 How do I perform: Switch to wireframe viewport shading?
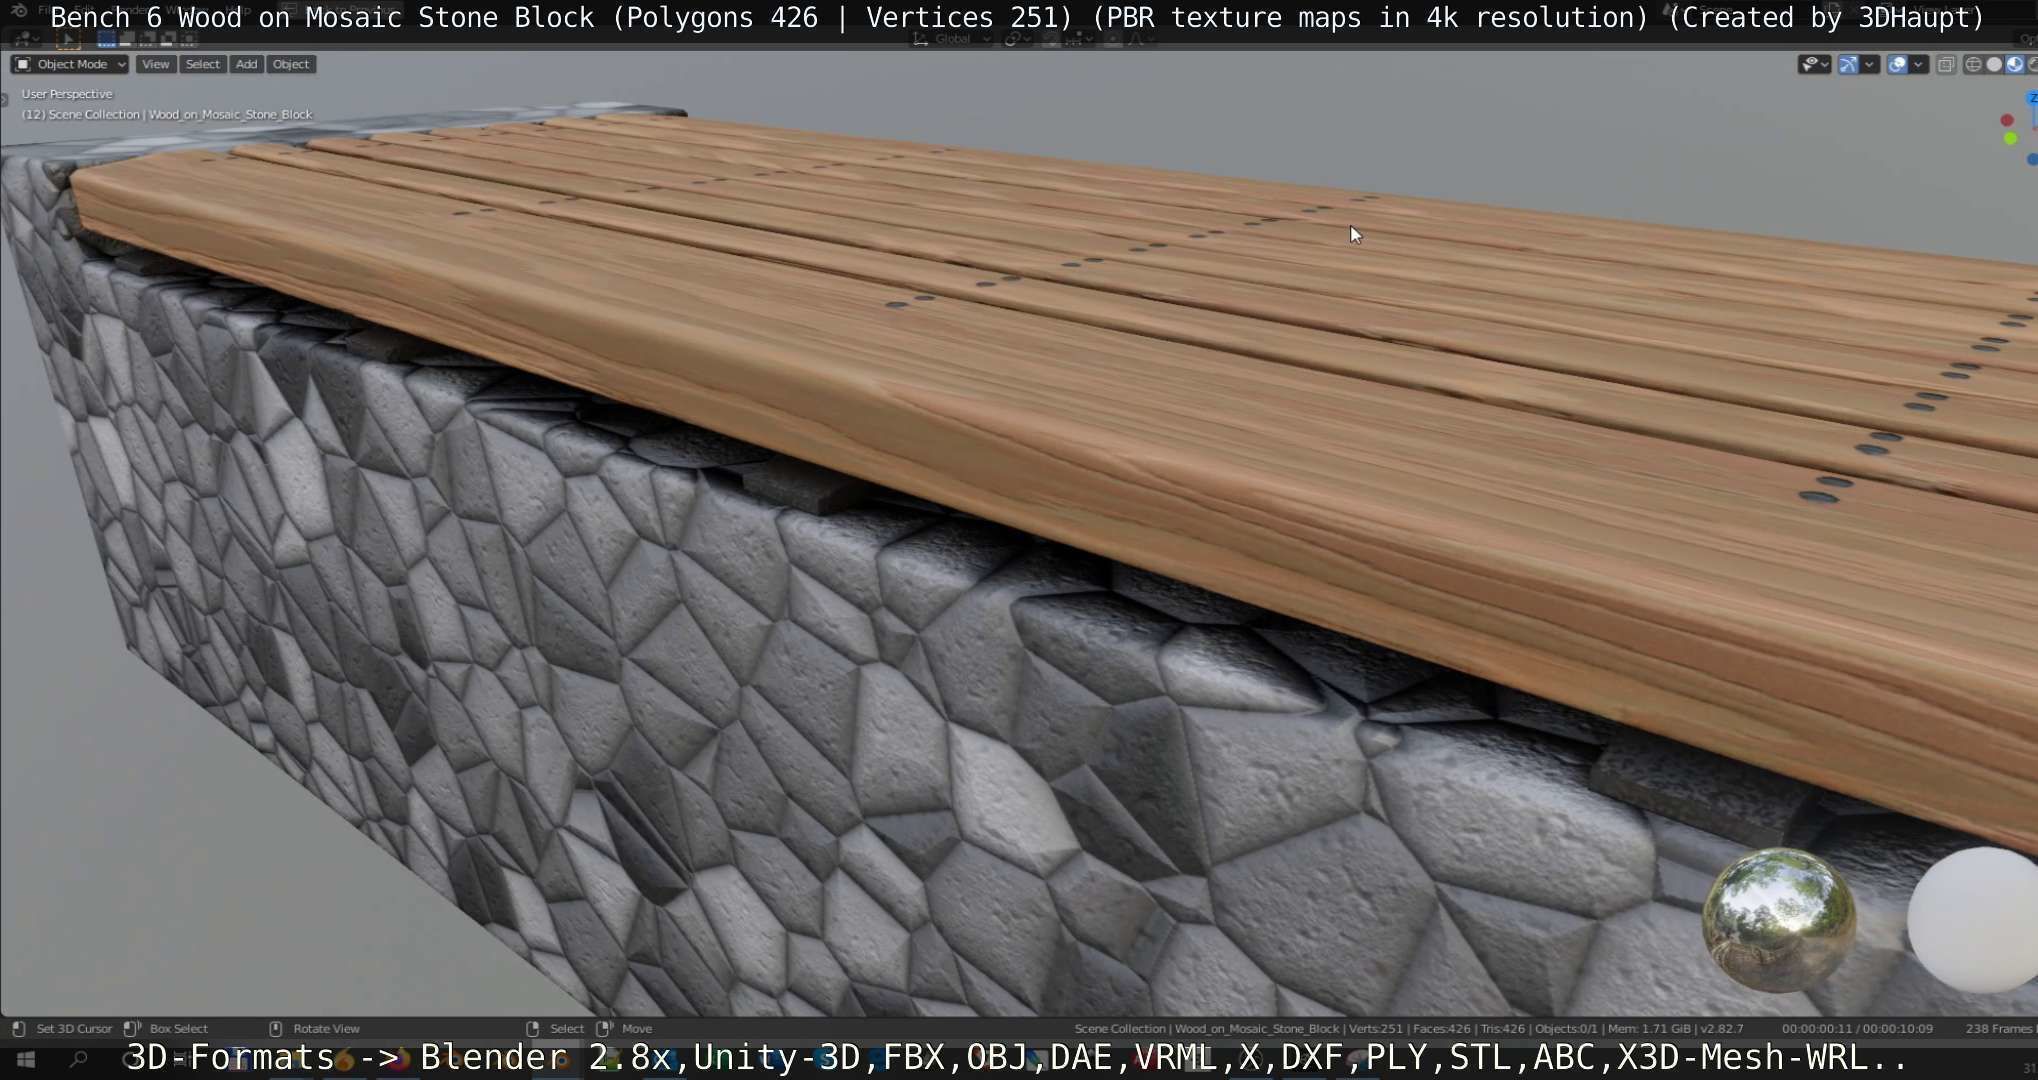click(1973, 65)
